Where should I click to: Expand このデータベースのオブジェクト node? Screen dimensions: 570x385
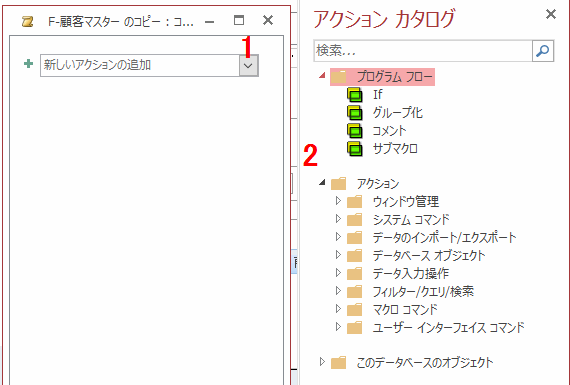coord(322,361)
